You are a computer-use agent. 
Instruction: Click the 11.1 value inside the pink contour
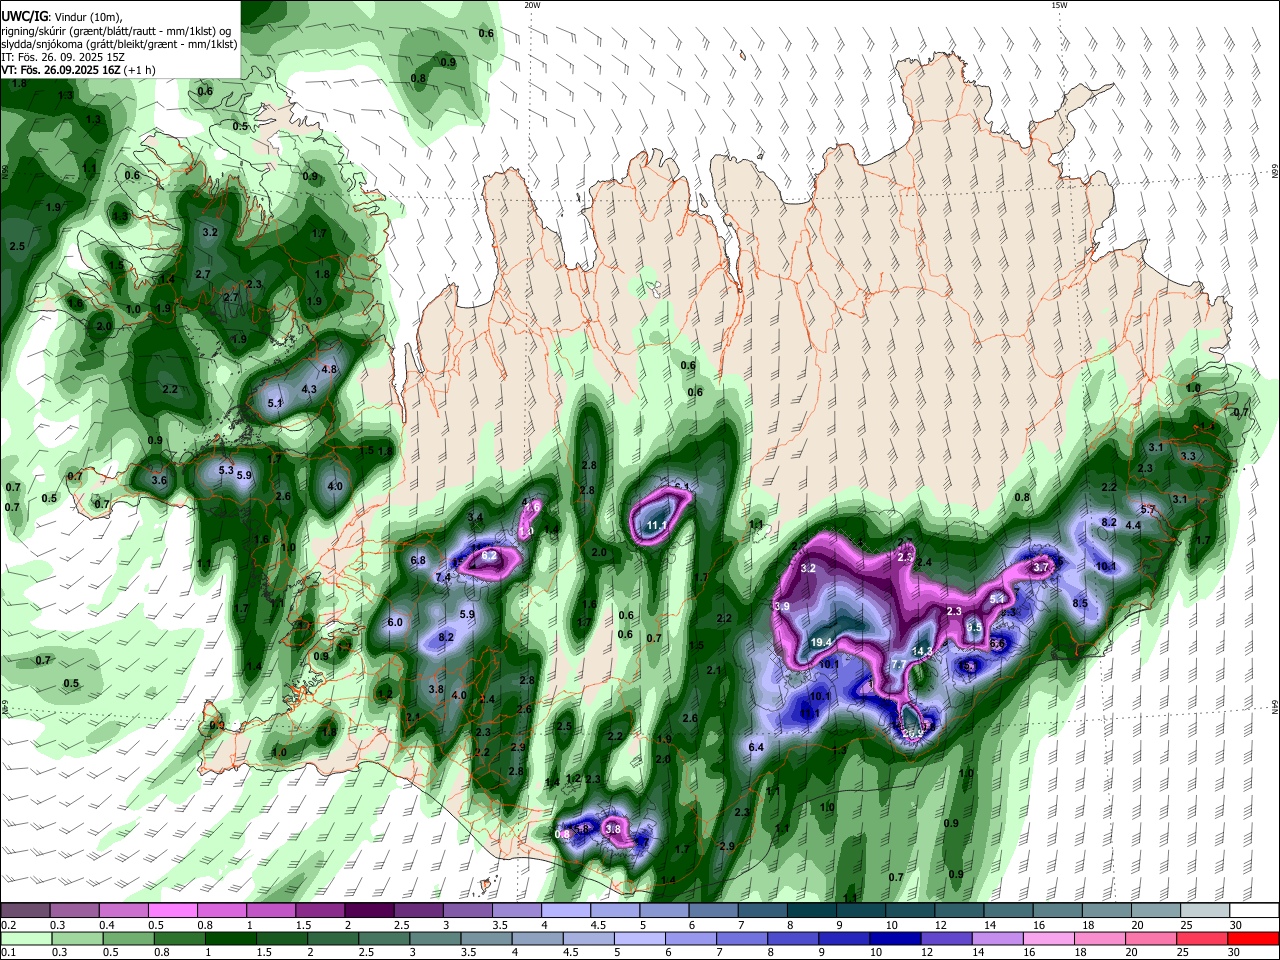click(657, 526)
